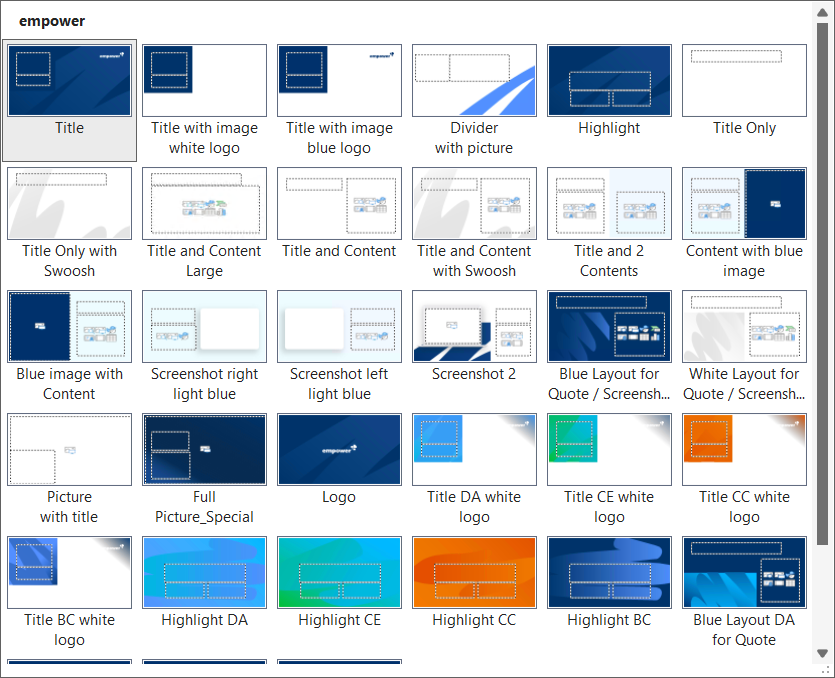This screenshot has height=678, width=835.
Task: Pick Screenshot left light blue layout
Action: pos(339,326)
